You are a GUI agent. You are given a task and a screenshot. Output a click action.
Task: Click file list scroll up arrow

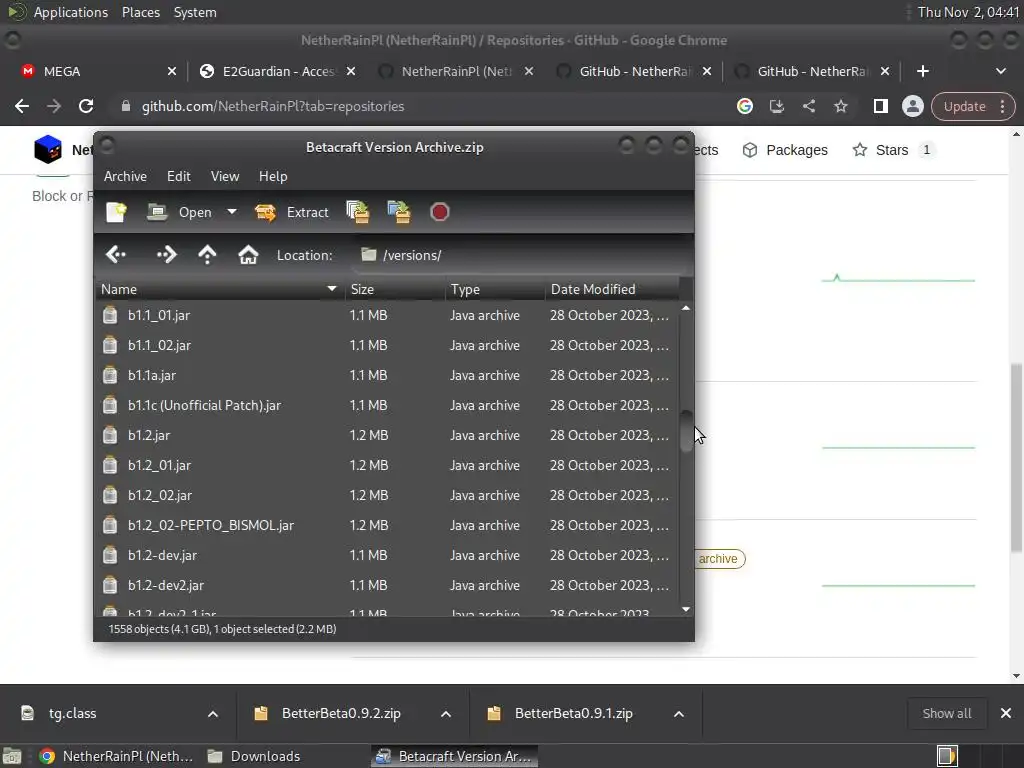[686, 308]
